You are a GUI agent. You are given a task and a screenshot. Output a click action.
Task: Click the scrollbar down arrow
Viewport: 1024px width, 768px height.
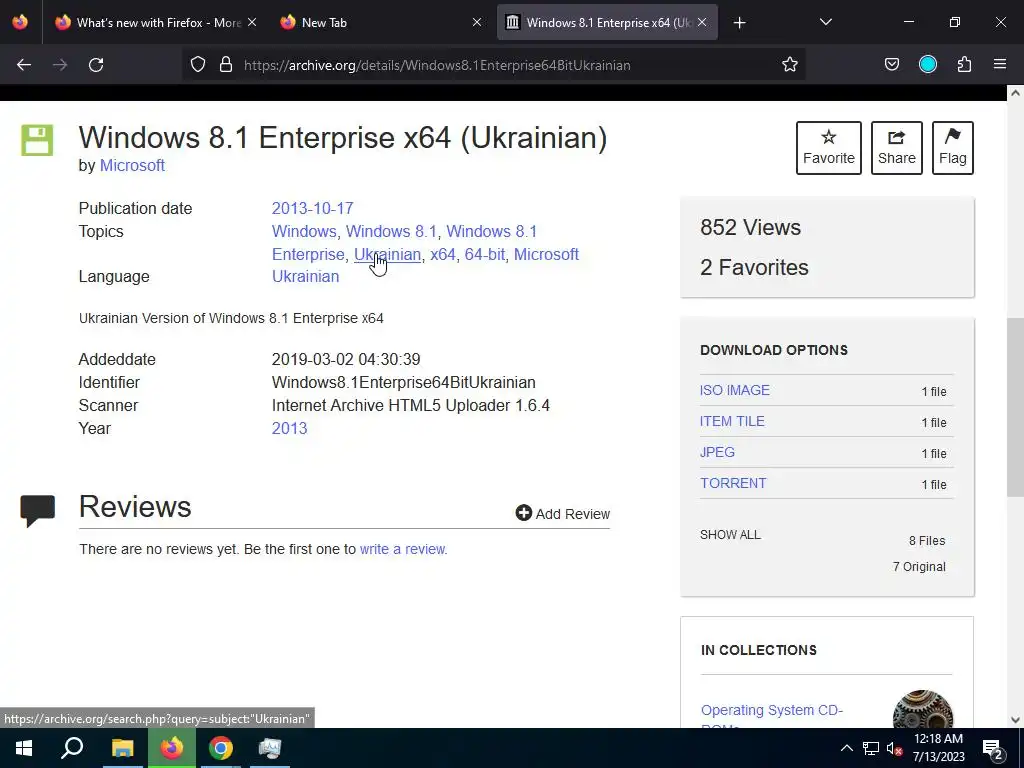(x=1015, y=720)
